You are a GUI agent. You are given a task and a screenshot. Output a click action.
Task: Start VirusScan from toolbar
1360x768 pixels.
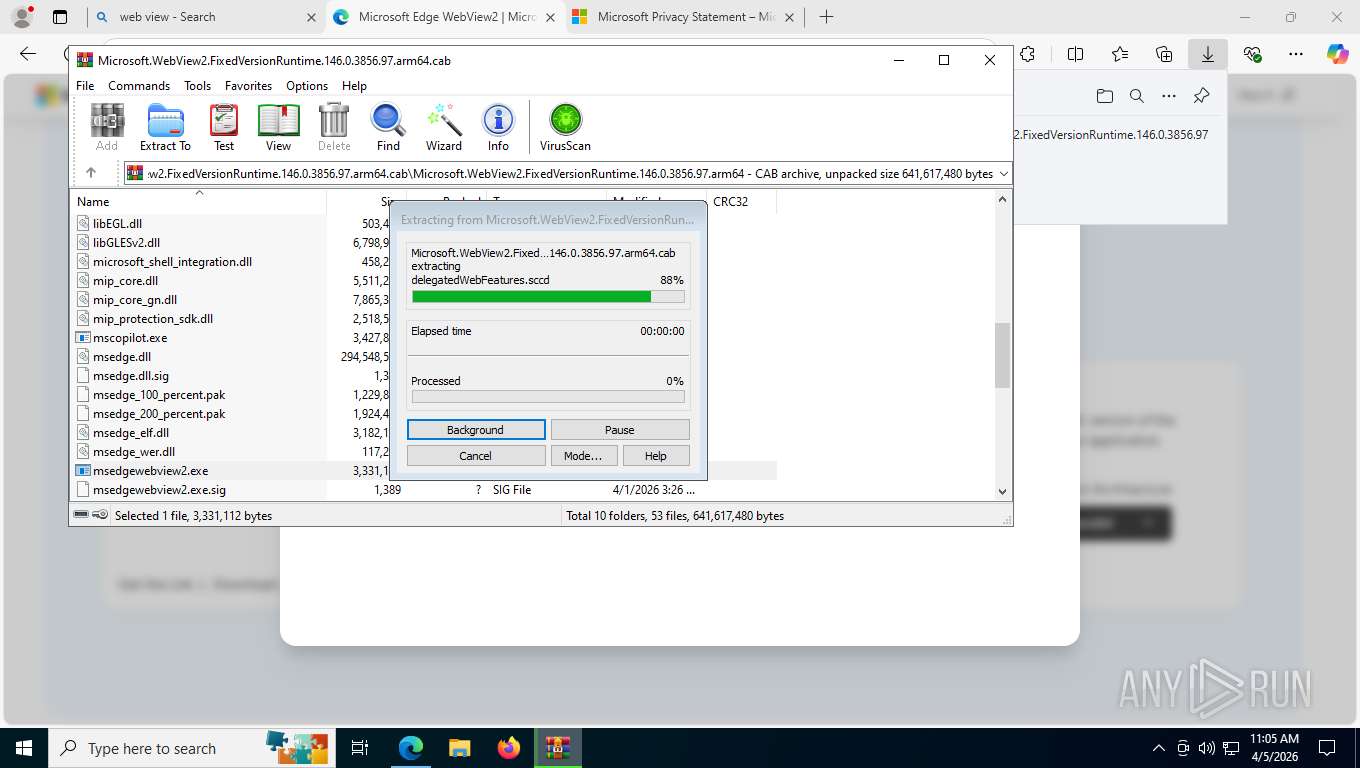(x=565, y=127)
